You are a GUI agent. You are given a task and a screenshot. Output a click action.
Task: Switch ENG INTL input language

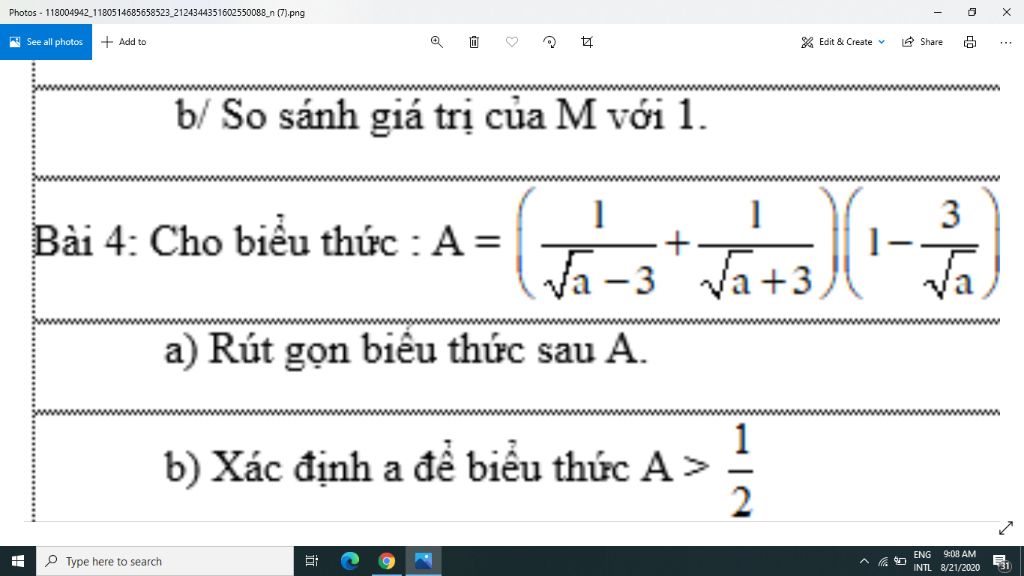point(922,561)
